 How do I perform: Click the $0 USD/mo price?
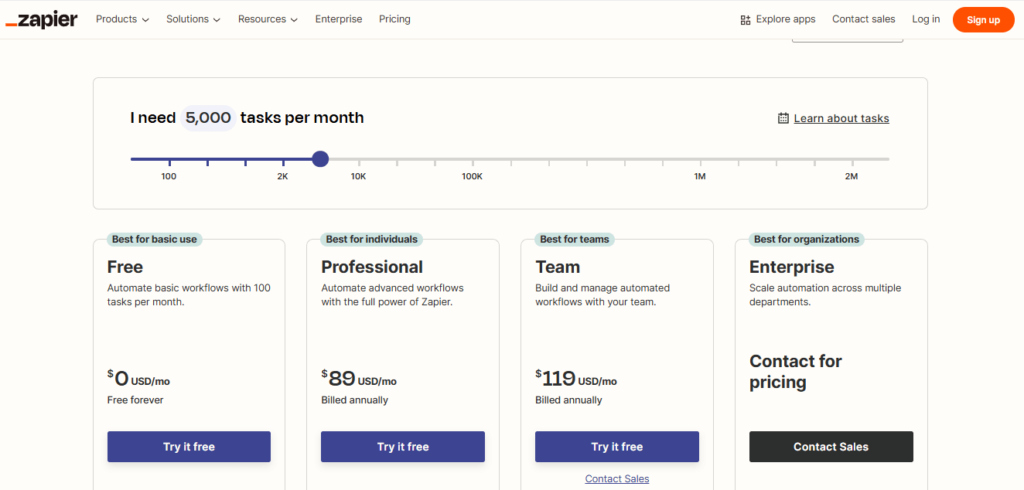(138, 378)
